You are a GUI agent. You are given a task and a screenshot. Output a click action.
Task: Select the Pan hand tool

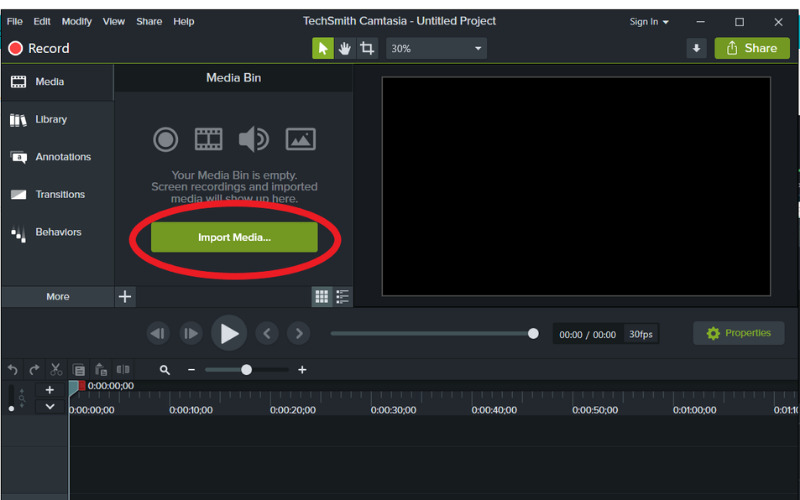[345, 48]
